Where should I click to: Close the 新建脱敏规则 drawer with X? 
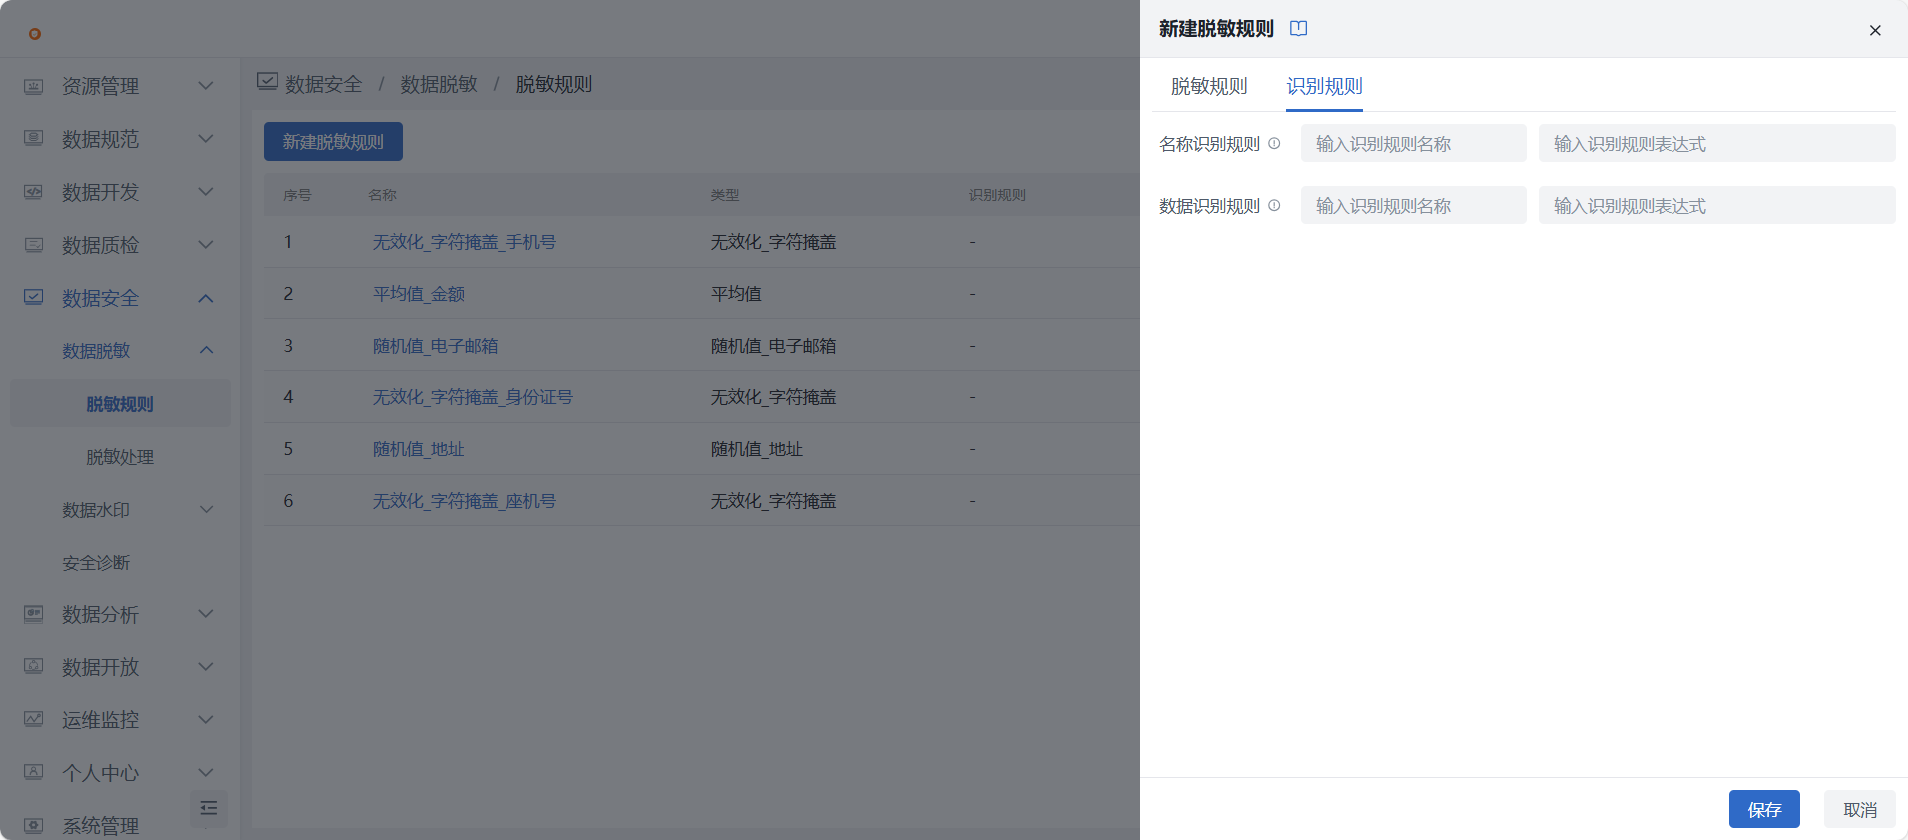click(1875, 30)
